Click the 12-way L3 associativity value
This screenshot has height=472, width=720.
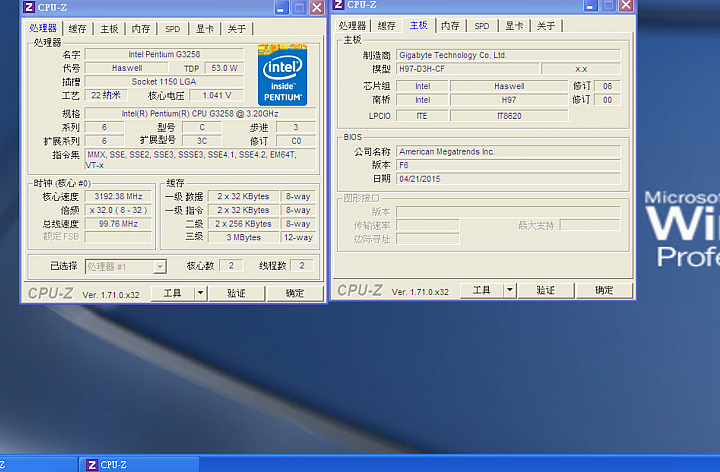click(298, 237)
